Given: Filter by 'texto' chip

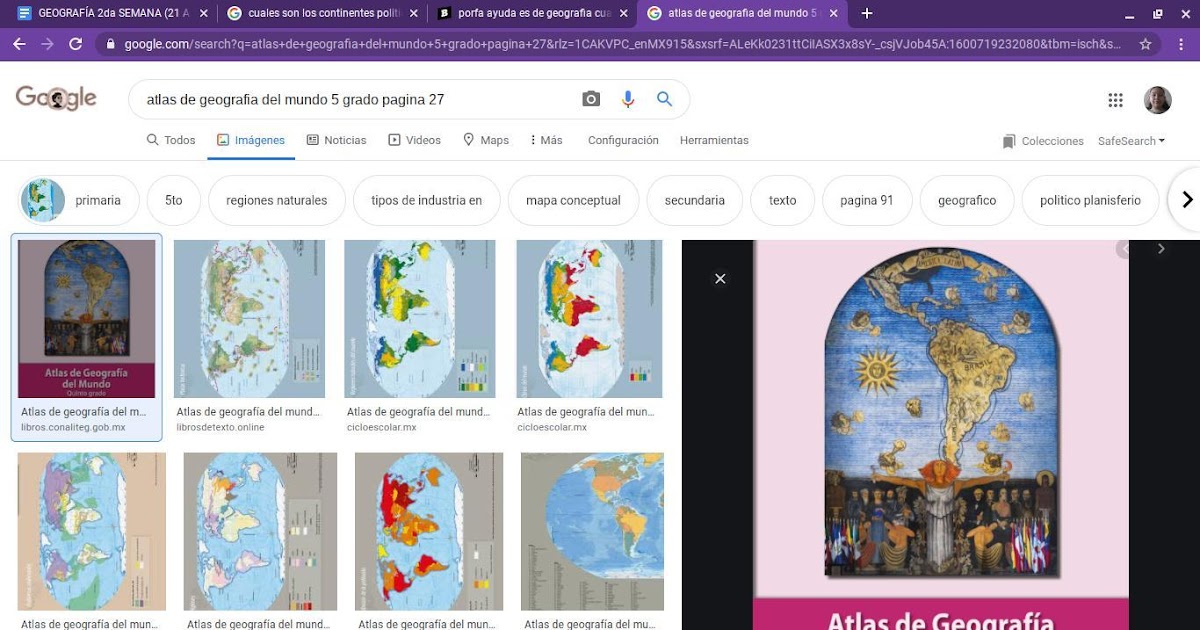Looking at the screenshot, I should pos(783,200).
